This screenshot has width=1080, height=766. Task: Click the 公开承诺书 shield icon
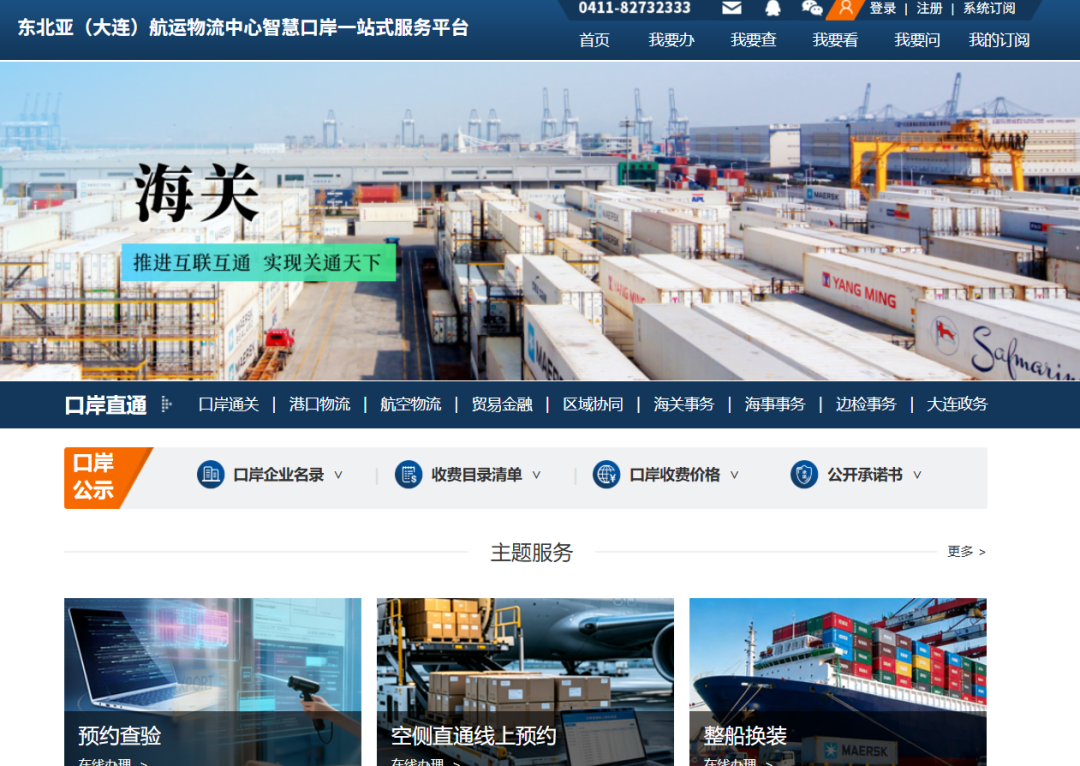pos(804,475)
